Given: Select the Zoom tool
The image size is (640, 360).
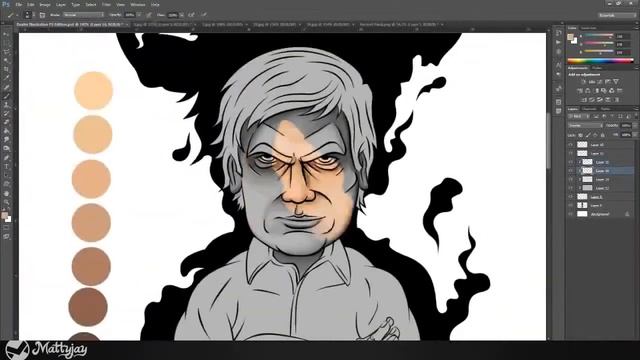Looking at the screenshot, I should click(x=7, y=202).
